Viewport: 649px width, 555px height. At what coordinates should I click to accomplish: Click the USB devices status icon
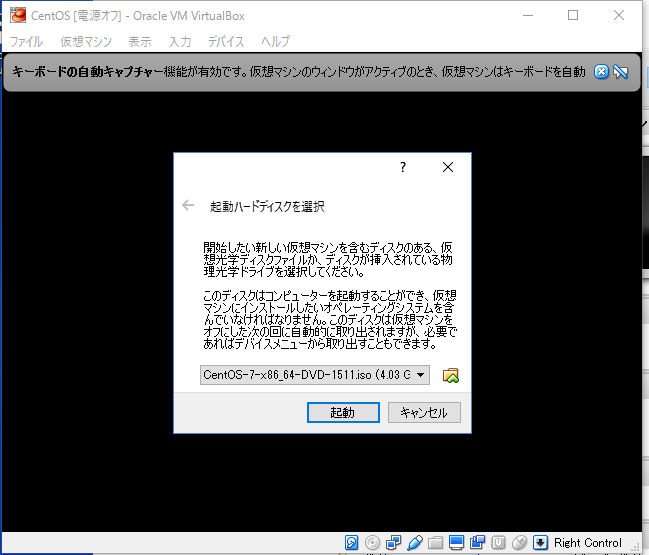(x=414, y=542)
